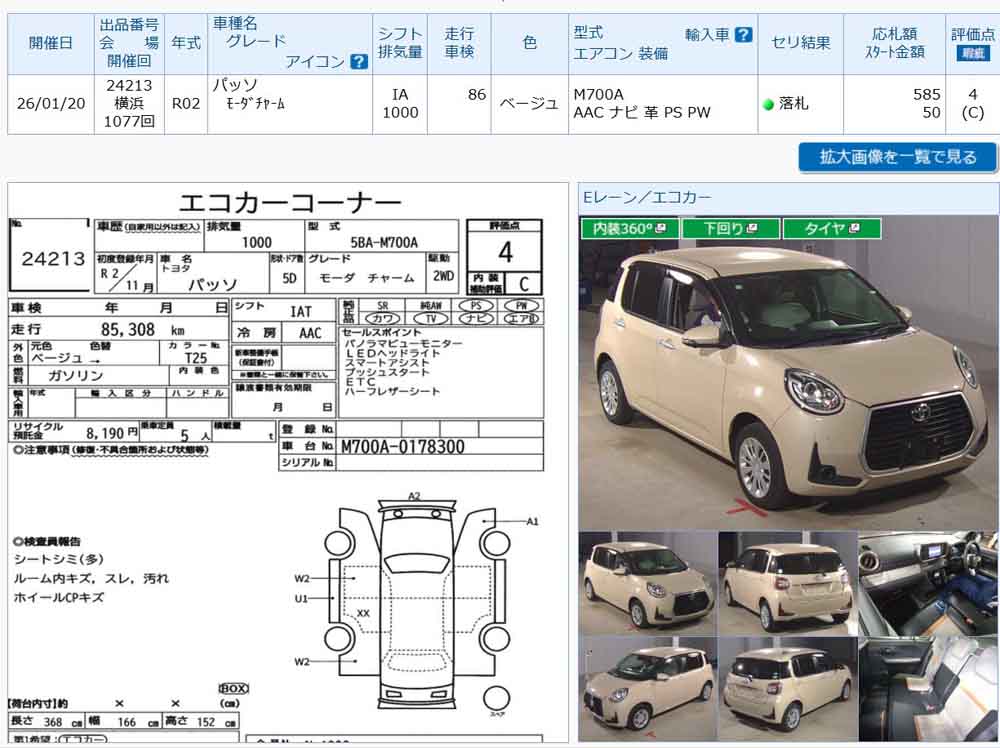Click the 拡大画像を一覧で見る button
Image resolution: width=1000 pixels, height=748 pixels.
tap(897, 157)
